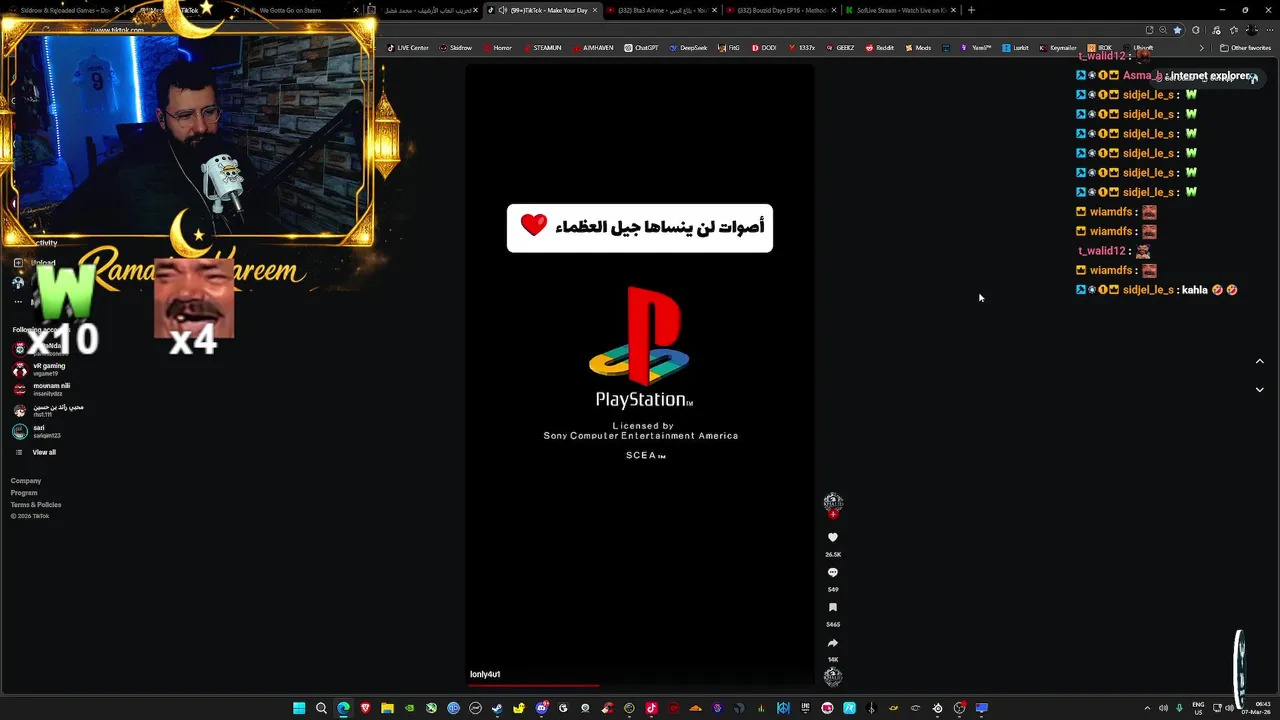
Task: Switch to the SofLive Stream tab
Action: [900, 10]
